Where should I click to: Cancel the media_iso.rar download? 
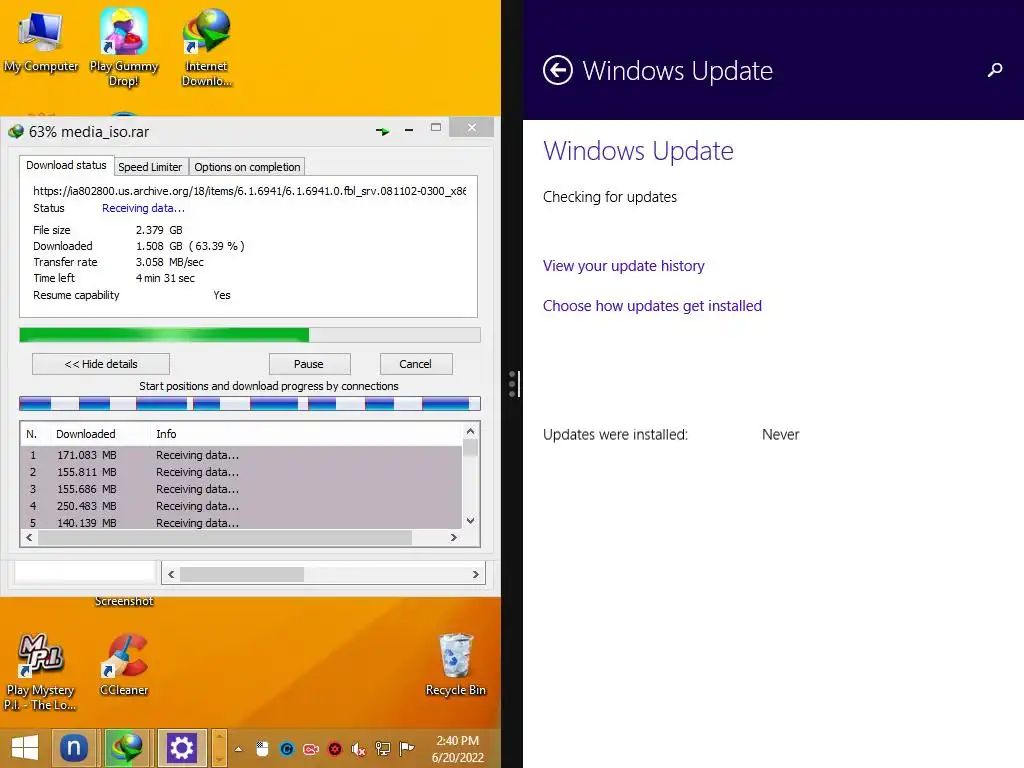click(x=415, y=364)
